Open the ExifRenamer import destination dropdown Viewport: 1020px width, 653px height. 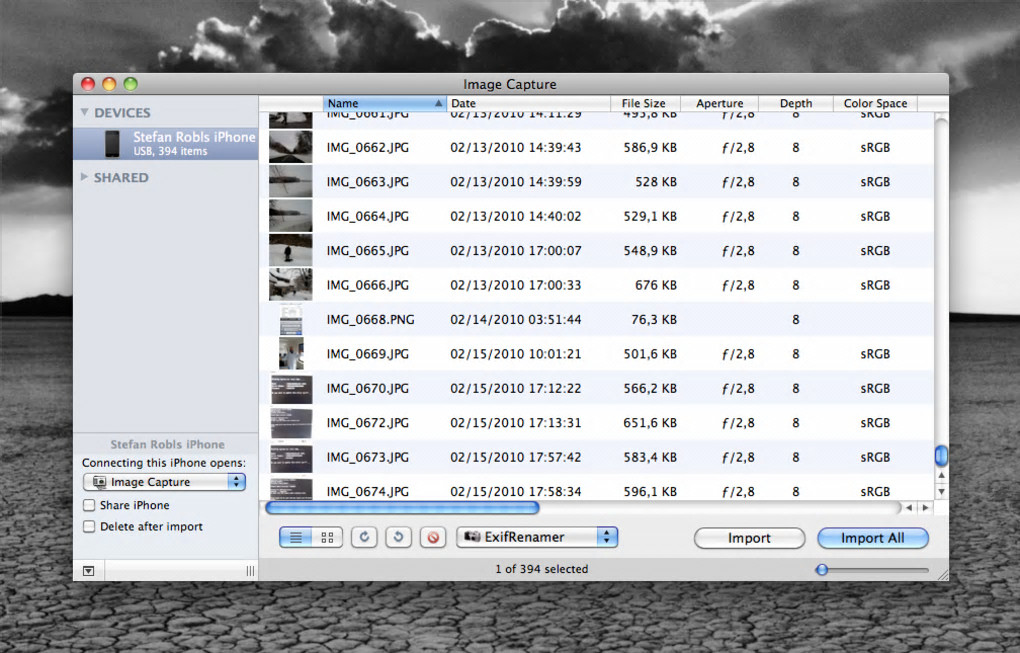click(537, 537)
